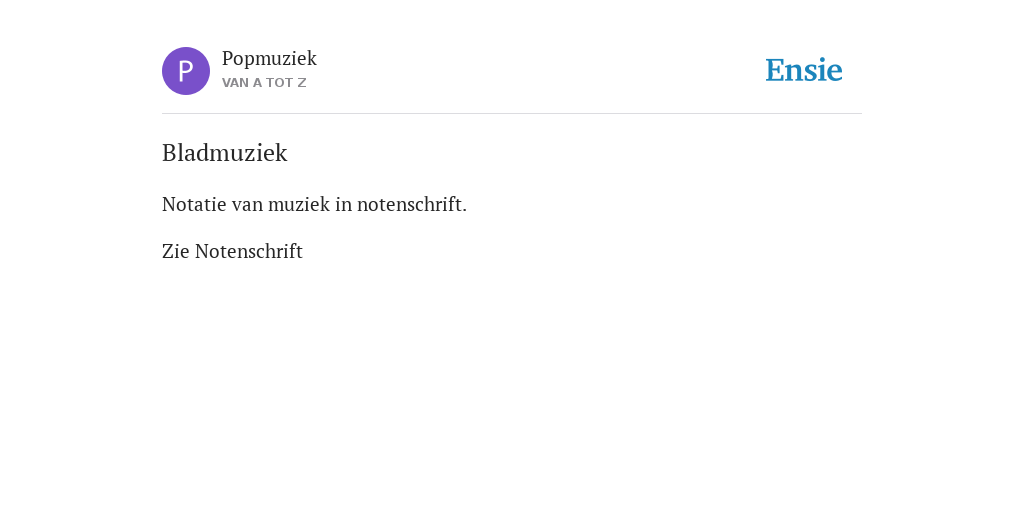
Task: Click the Bladmuziek heading
Action: click(225, 153)
